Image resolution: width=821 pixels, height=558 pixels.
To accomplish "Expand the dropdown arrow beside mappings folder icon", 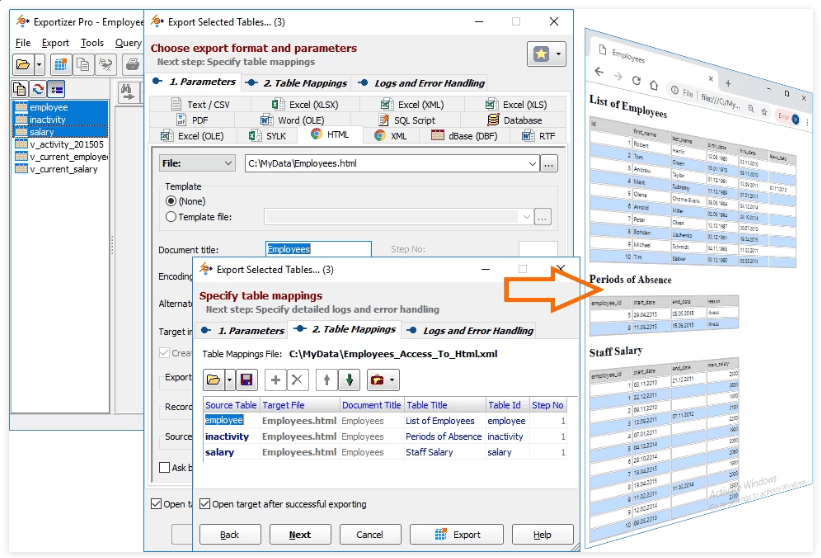I will pos(229,380).
